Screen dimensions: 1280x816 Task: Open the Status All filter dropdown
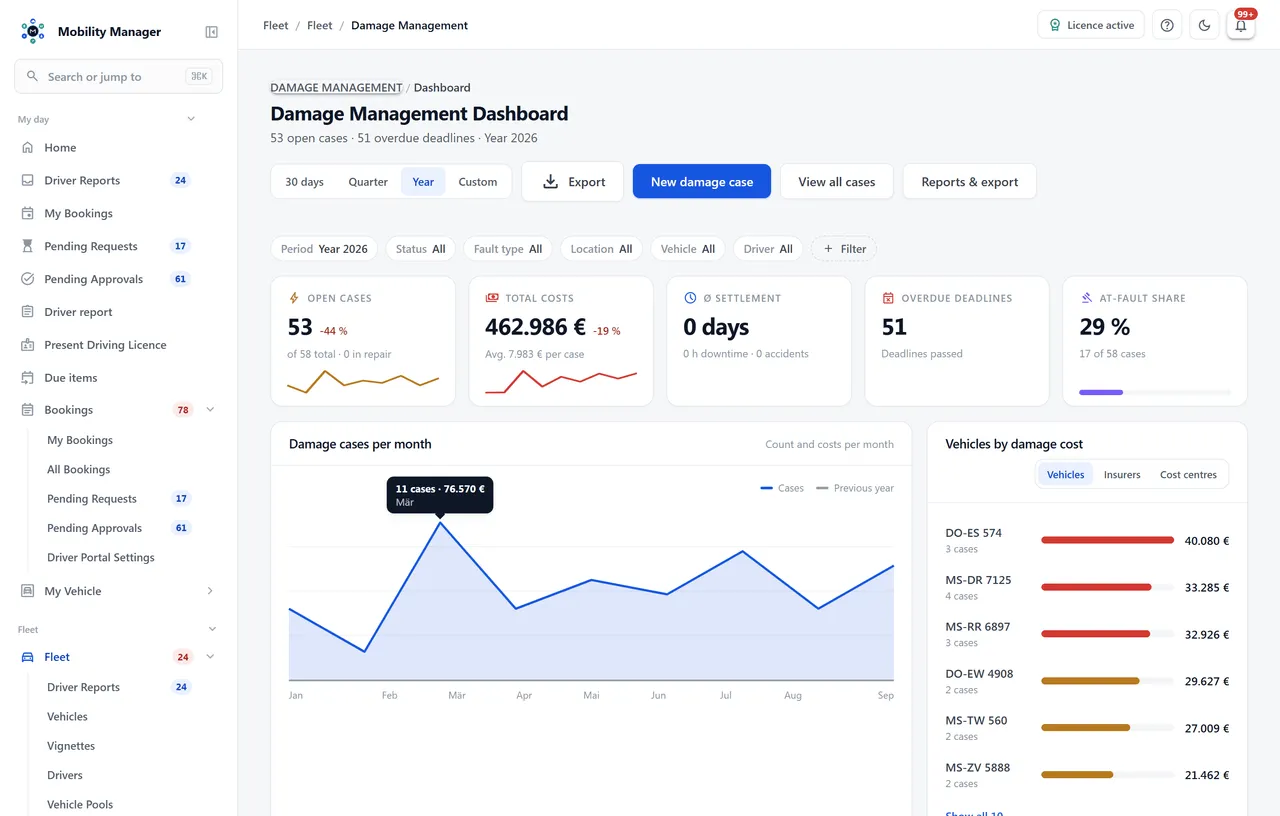point(421,249)
